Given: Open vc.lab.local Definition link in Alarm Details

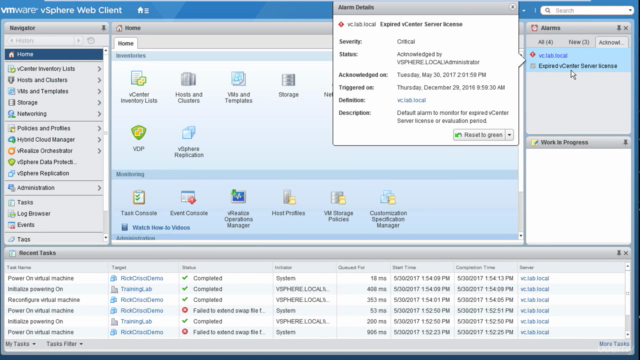Looking at the screenshot, I should pyautogui.click(x=411, y=100).
